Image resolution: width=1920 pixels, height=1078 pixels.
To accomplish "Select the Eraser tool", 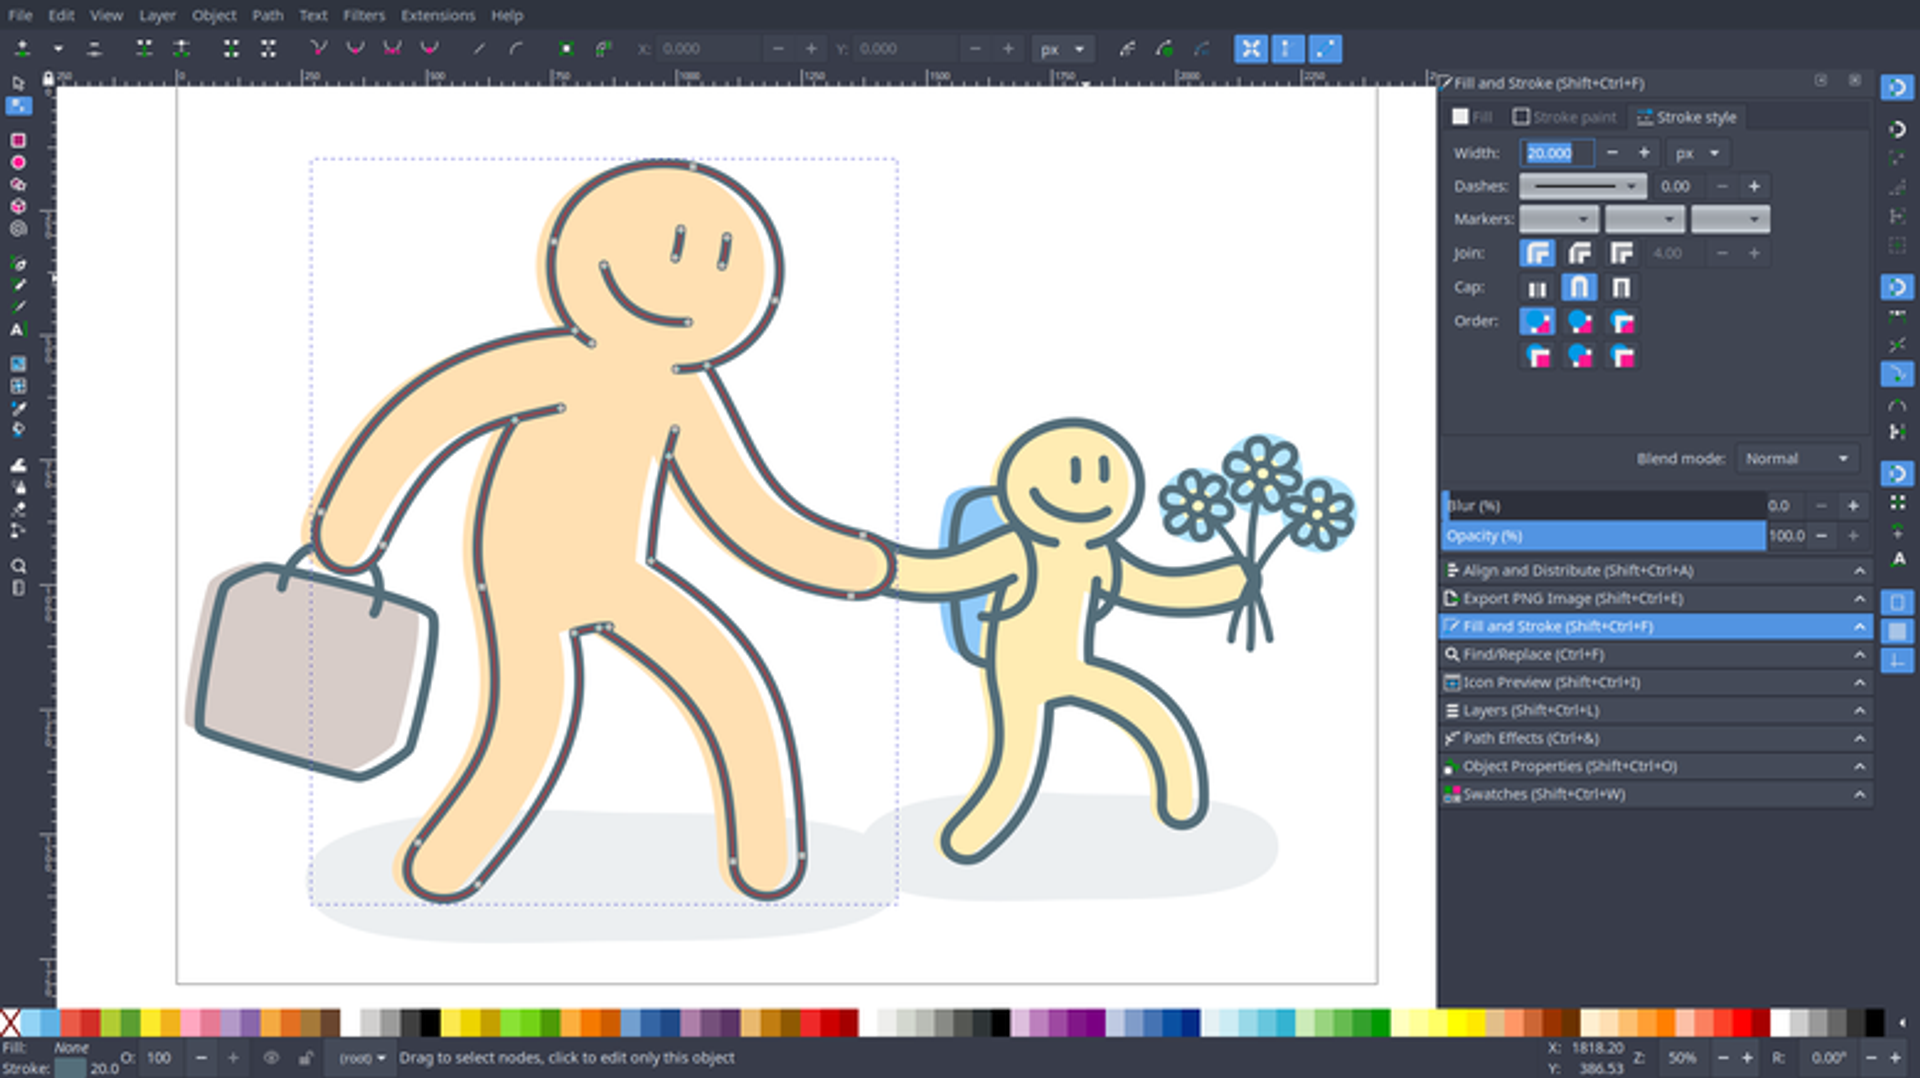I will point(18,509).
